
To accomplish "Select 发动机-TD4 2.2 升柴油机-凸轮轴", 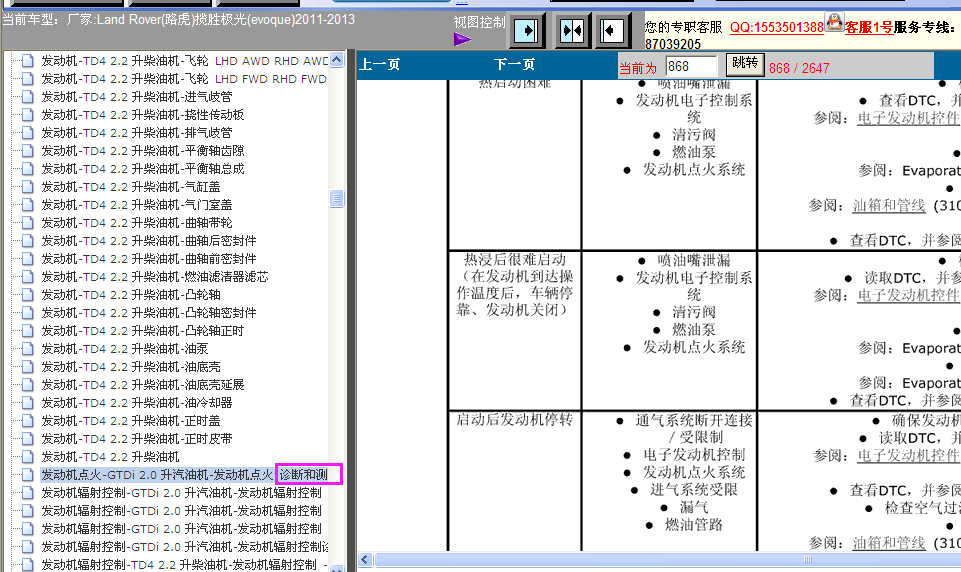I will (x=131, y=295).
